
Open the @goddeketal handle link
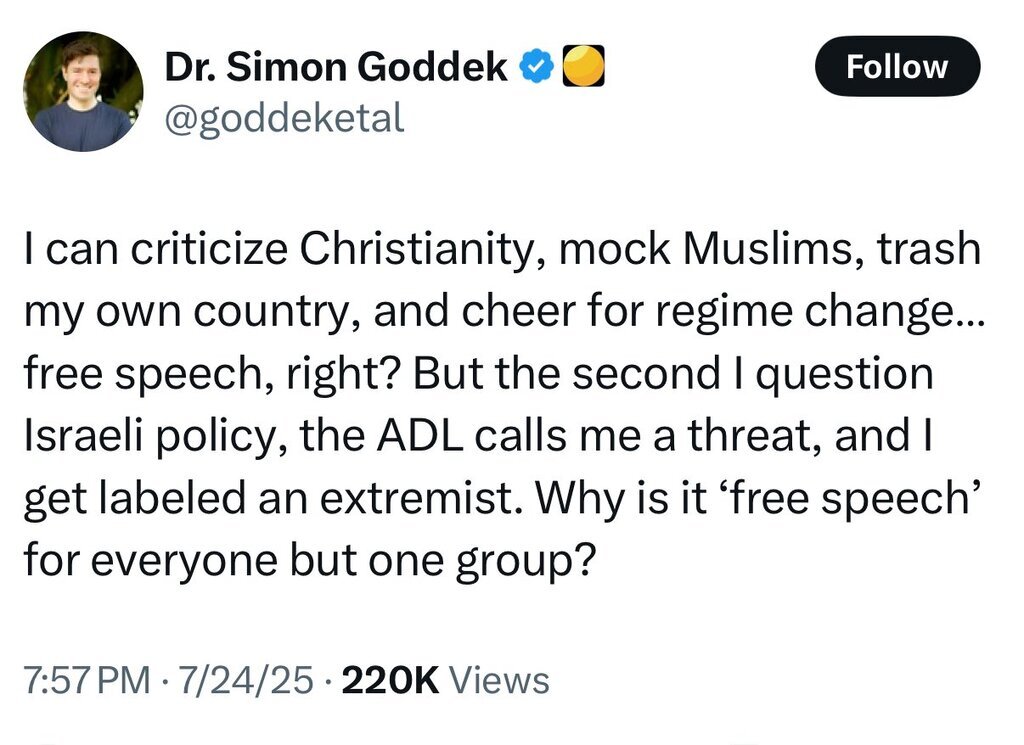pyautogui.click(x=283, y=120)
